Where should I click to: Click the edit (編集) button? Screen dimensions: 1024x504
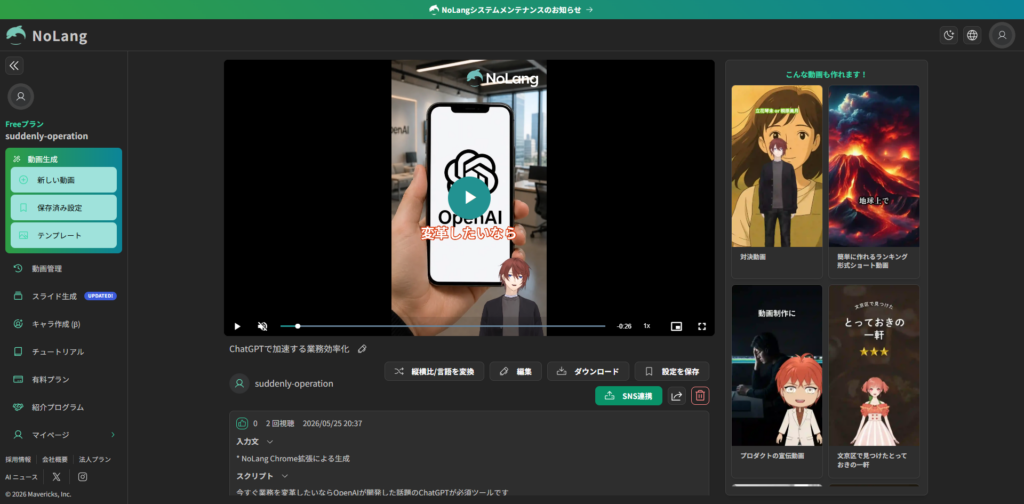point(515,371)
